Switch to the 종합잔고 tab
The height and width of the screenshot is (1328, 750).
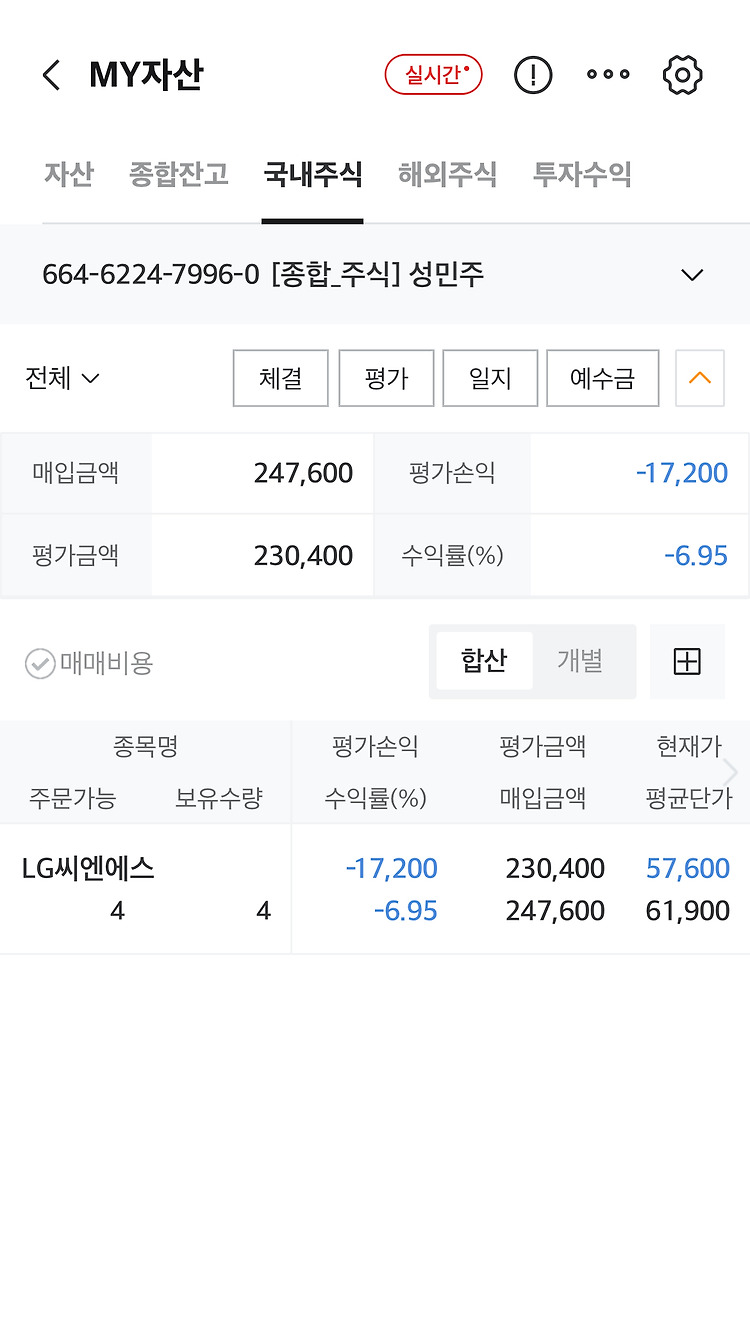pyautogui.click(x=179, y=175)
